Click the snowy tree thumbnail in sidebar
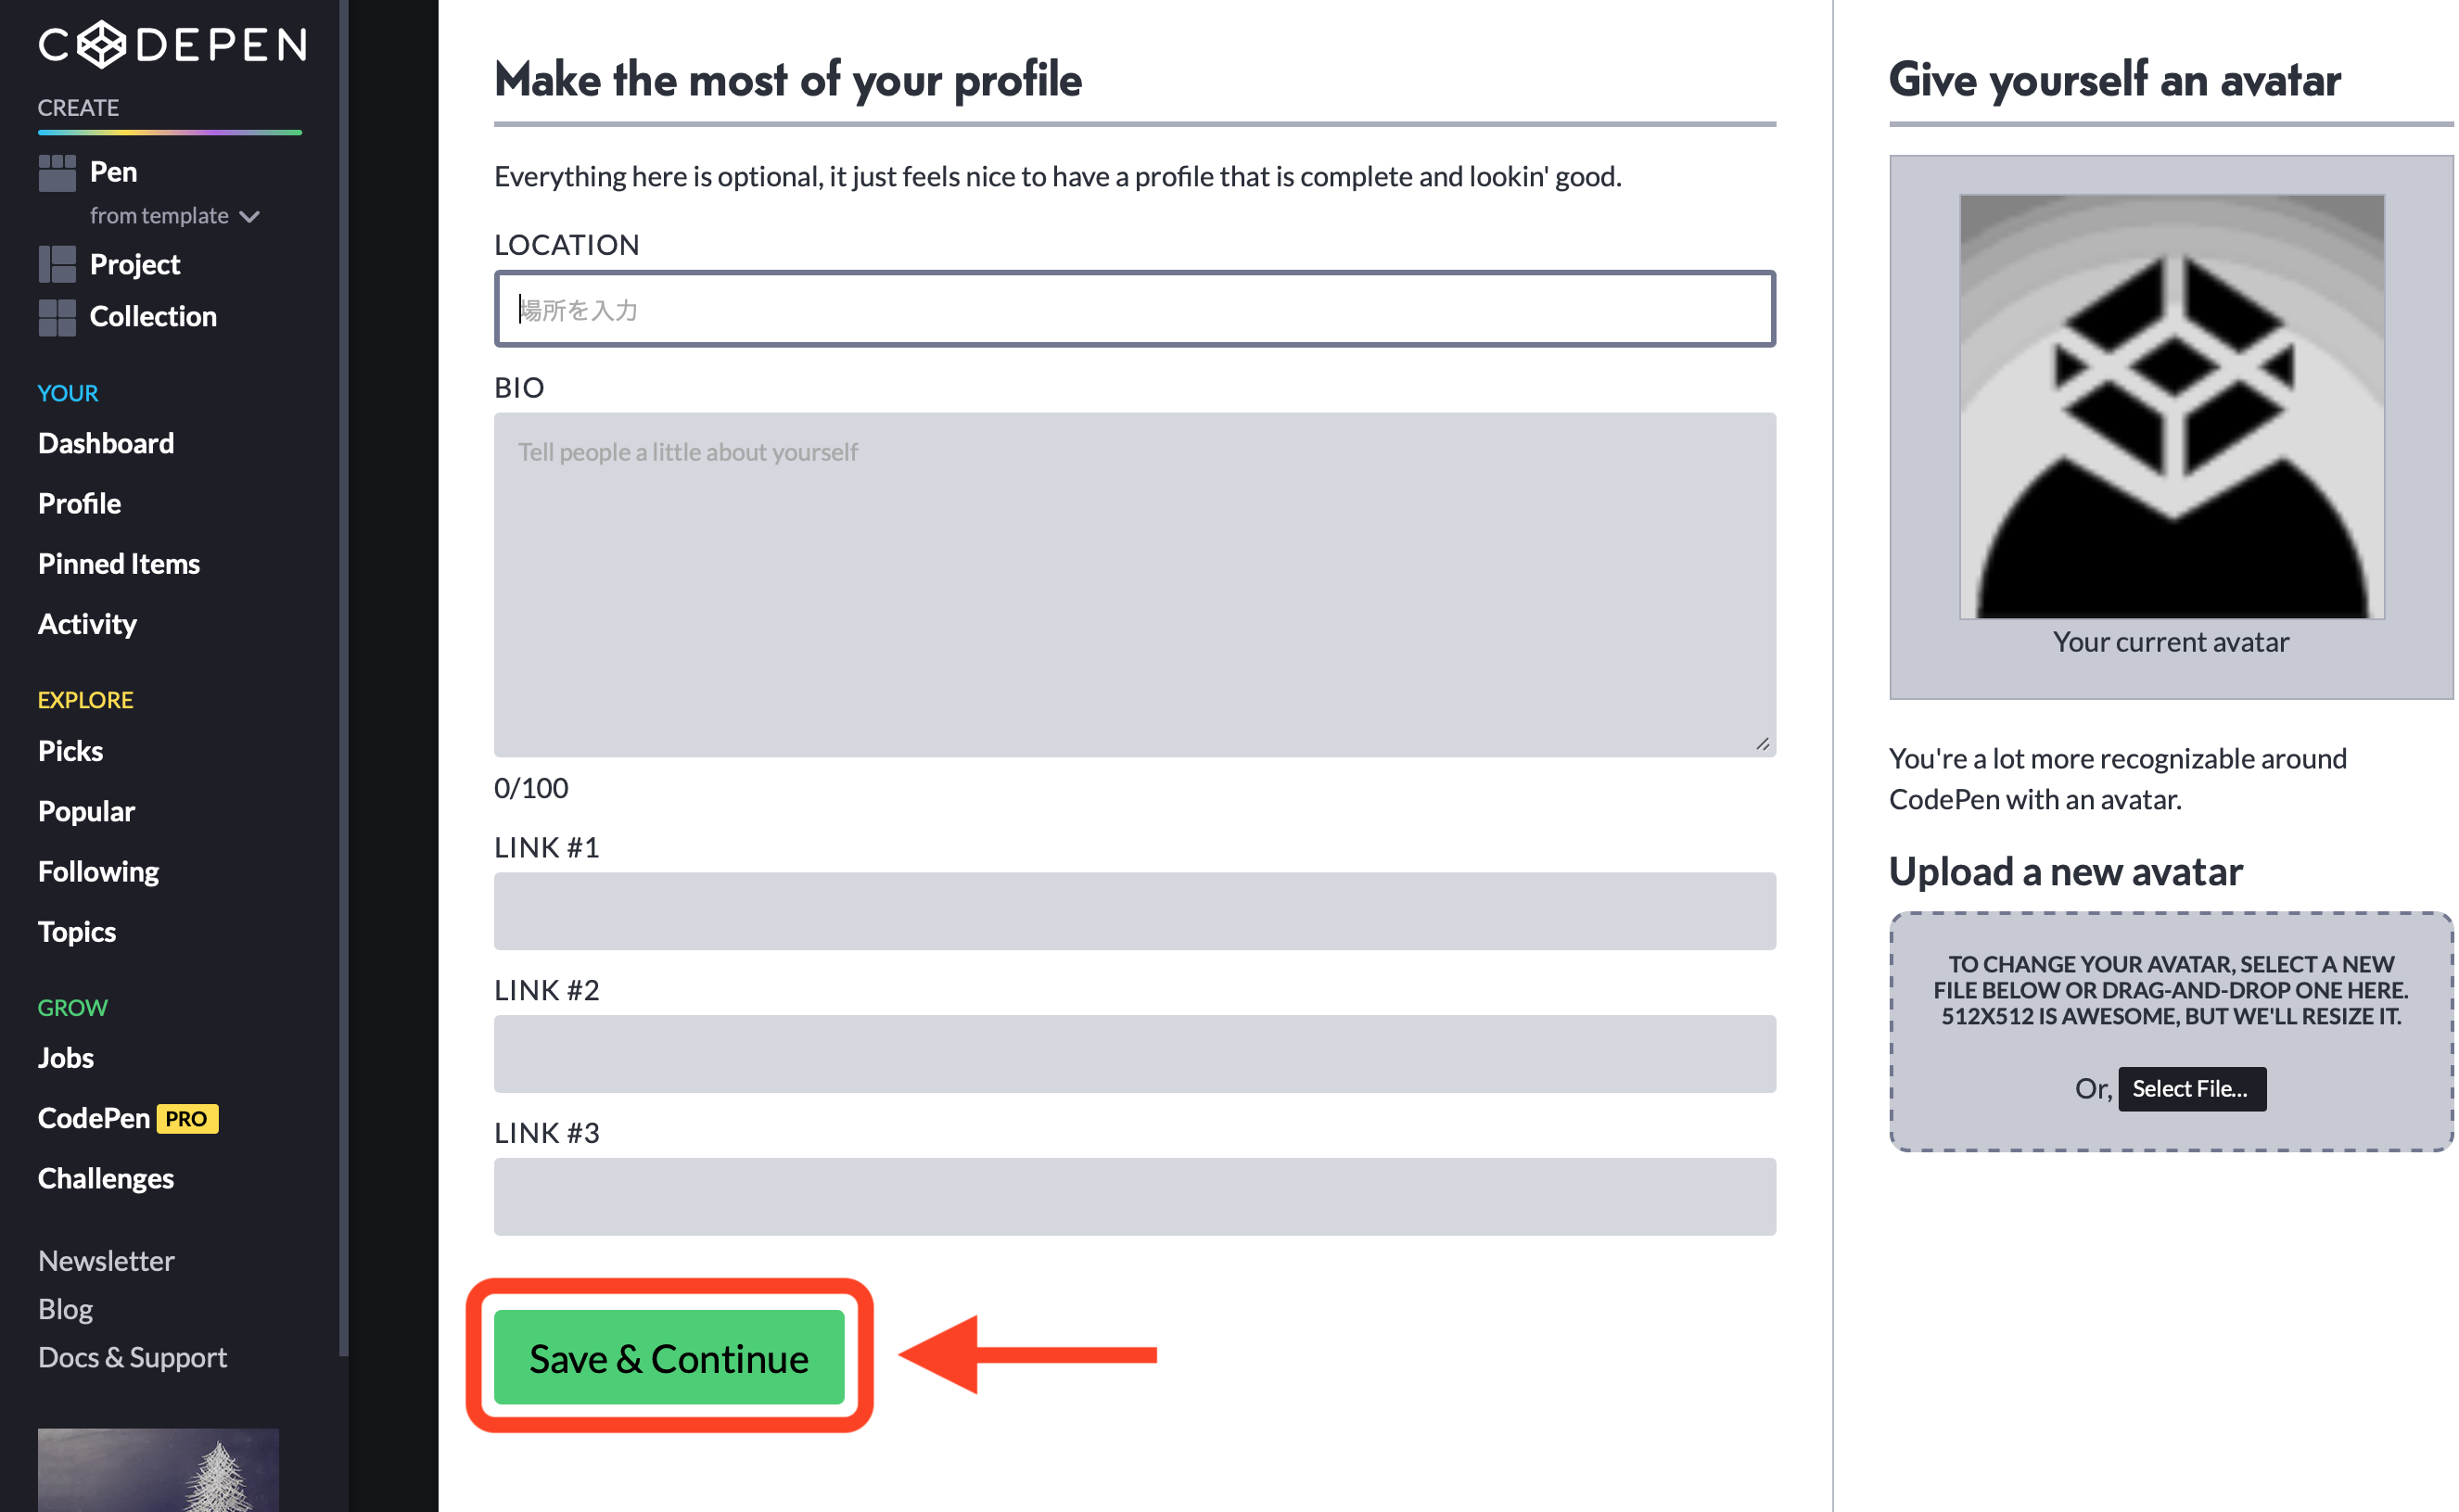This screenshot has height=1512, width=2459. [x=158, y=1470]
